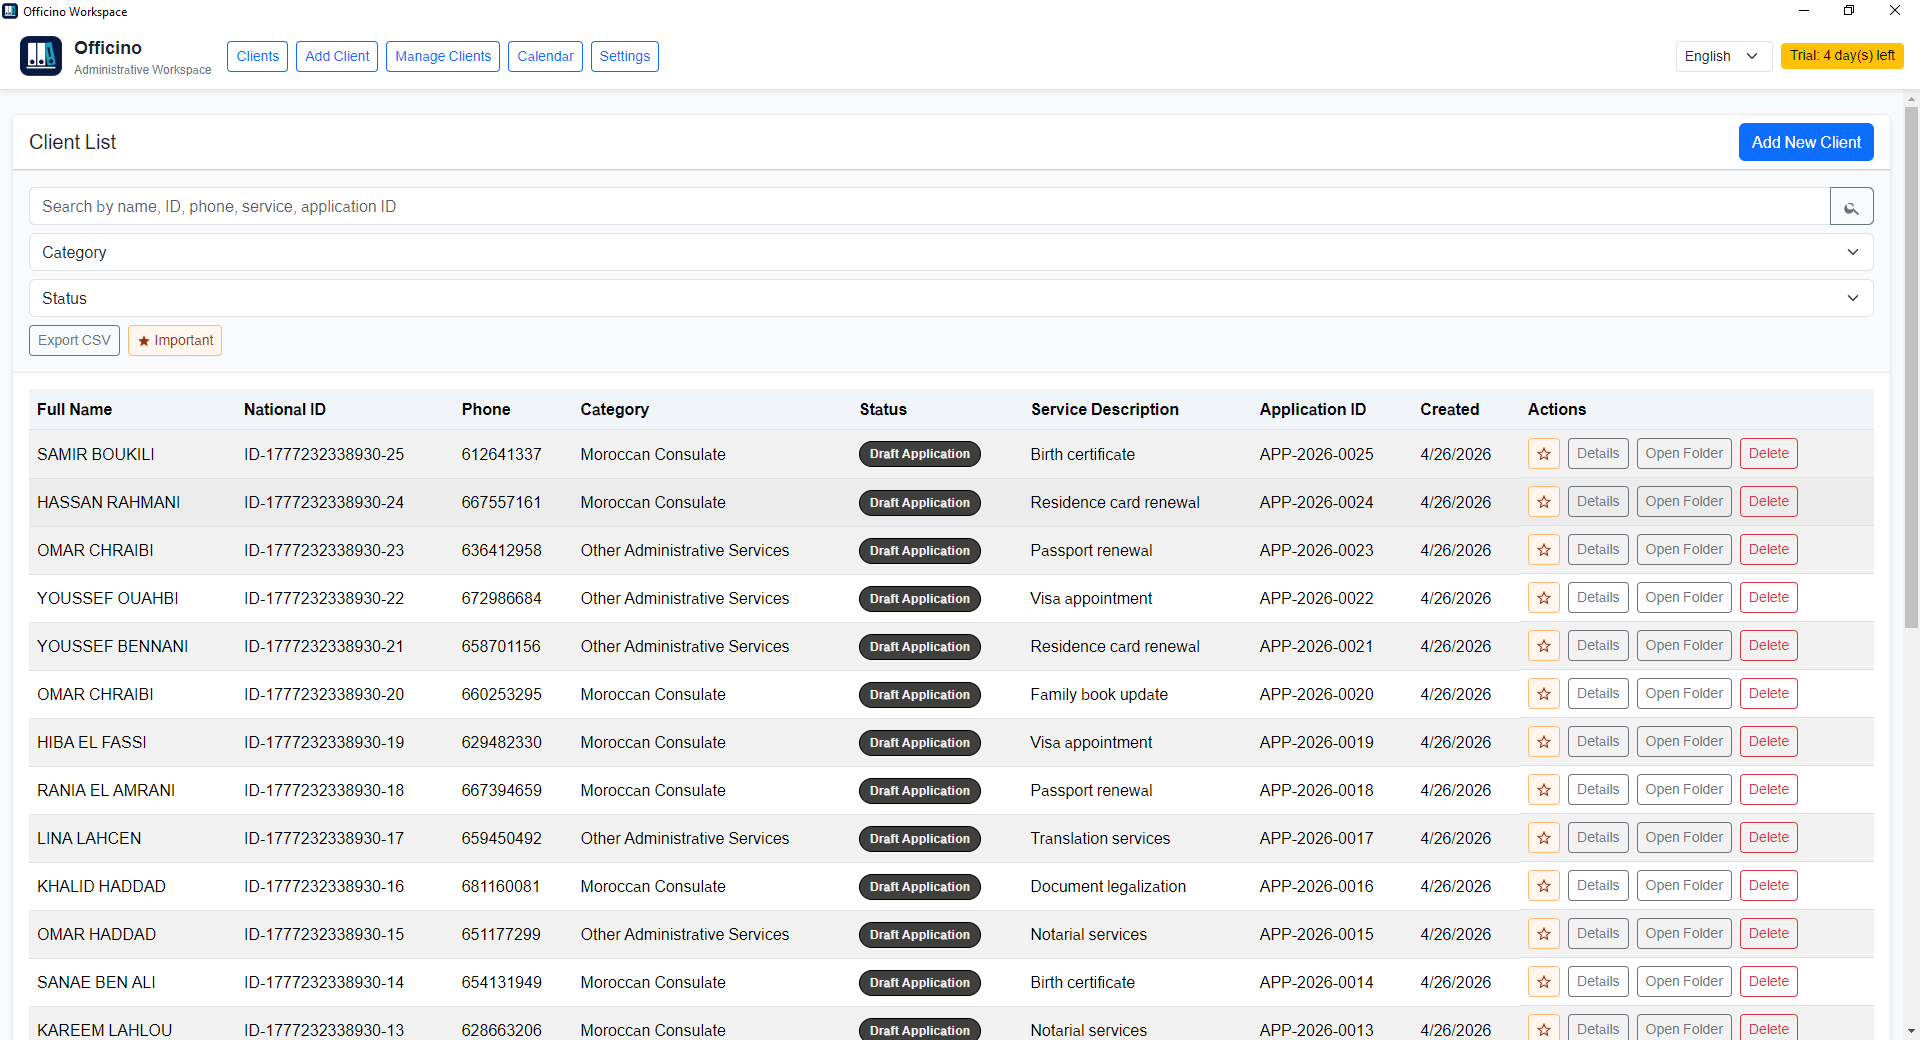
Task: Open the Manage Clients tab
Action: (x=442, y=56)
